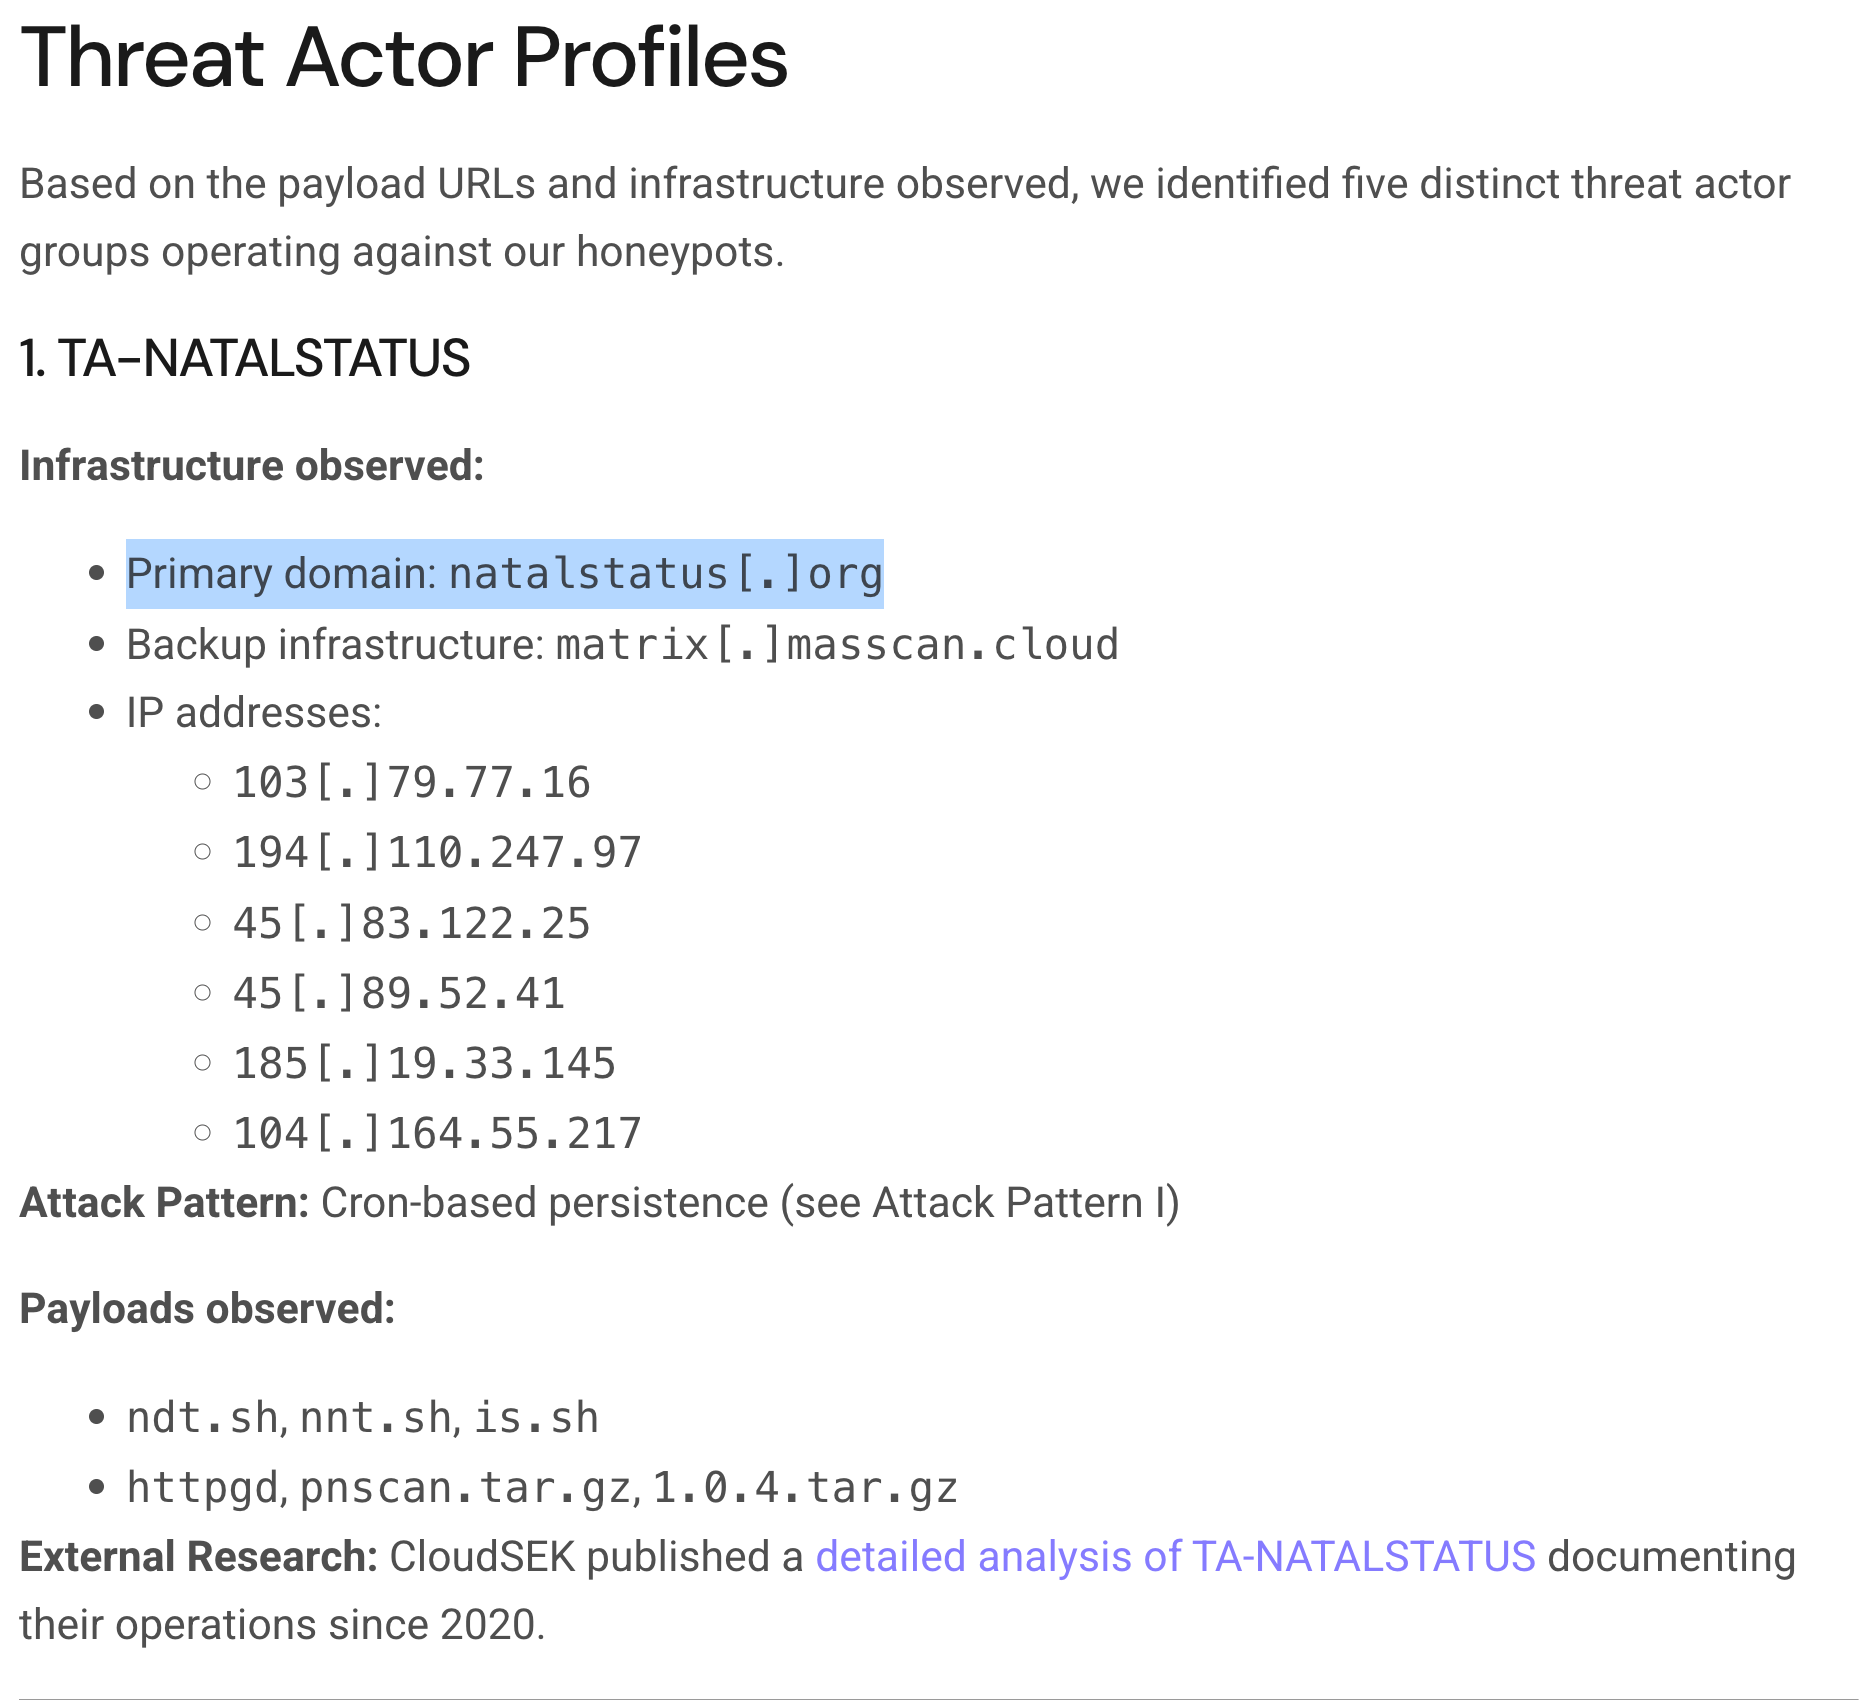This screenshot has width=1872, height=1700.
Task: Open the detailed analysis of TA-NATALSTATUS link
Action: click(1175, 1557)
